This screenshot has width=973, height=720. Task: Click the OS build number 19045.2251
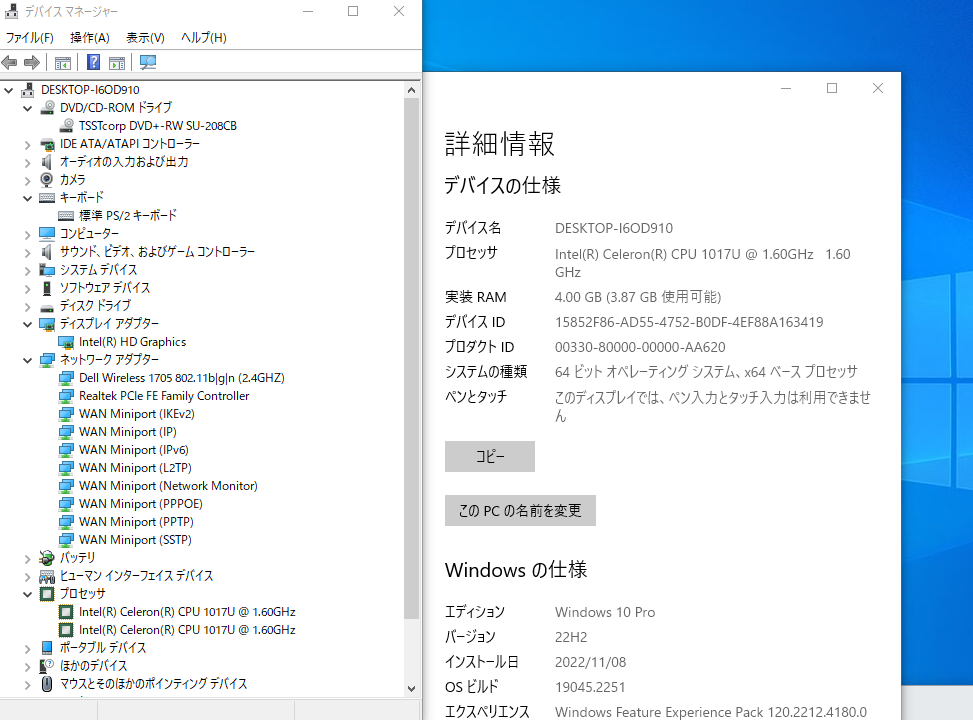pyautogui.click(x=590, y=687)
